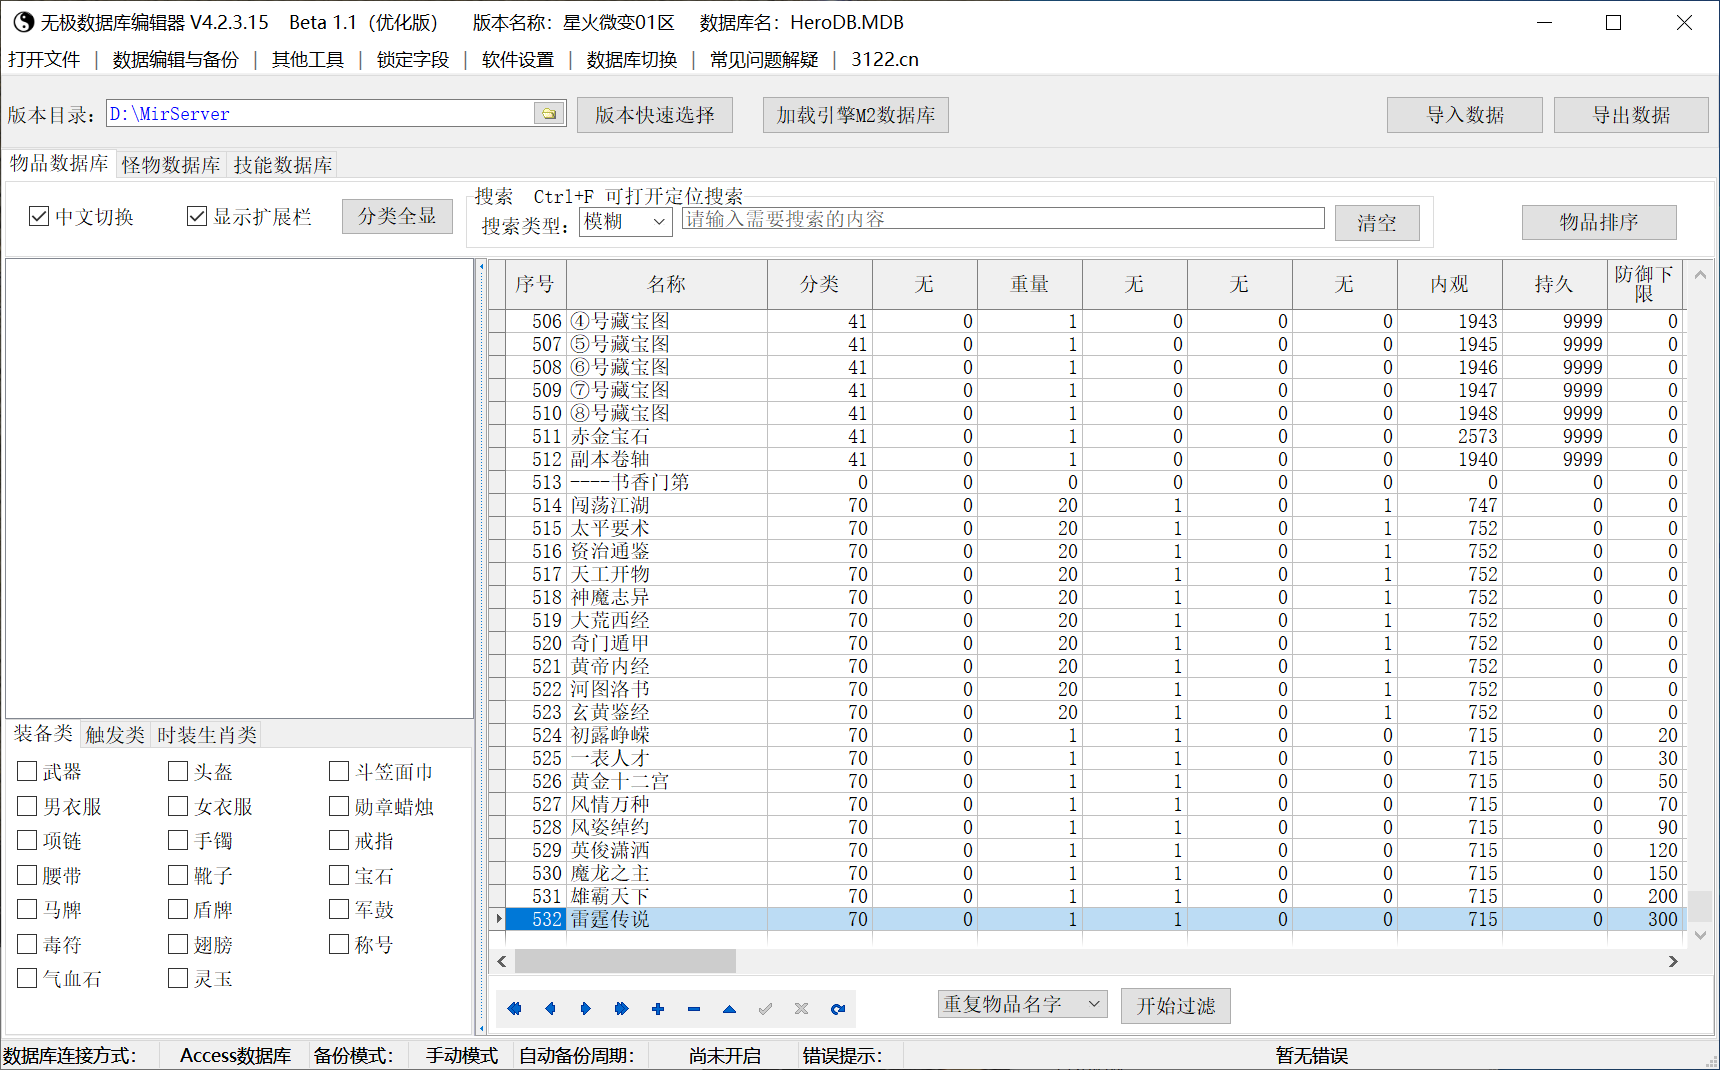
Task: Collapse left panel via splitter arrow
Action: pyautogui.click(x=481, y=267)
